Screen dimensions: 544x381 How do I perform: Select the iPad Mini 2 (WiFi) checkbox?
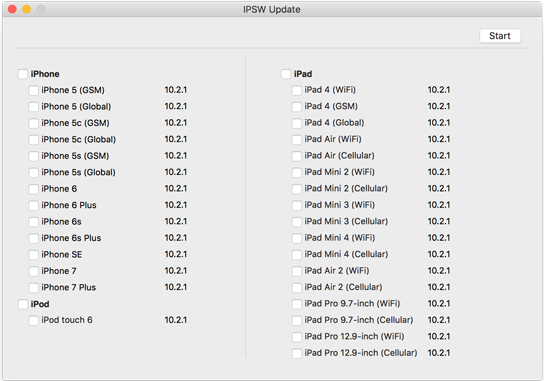tap(297, 172)
